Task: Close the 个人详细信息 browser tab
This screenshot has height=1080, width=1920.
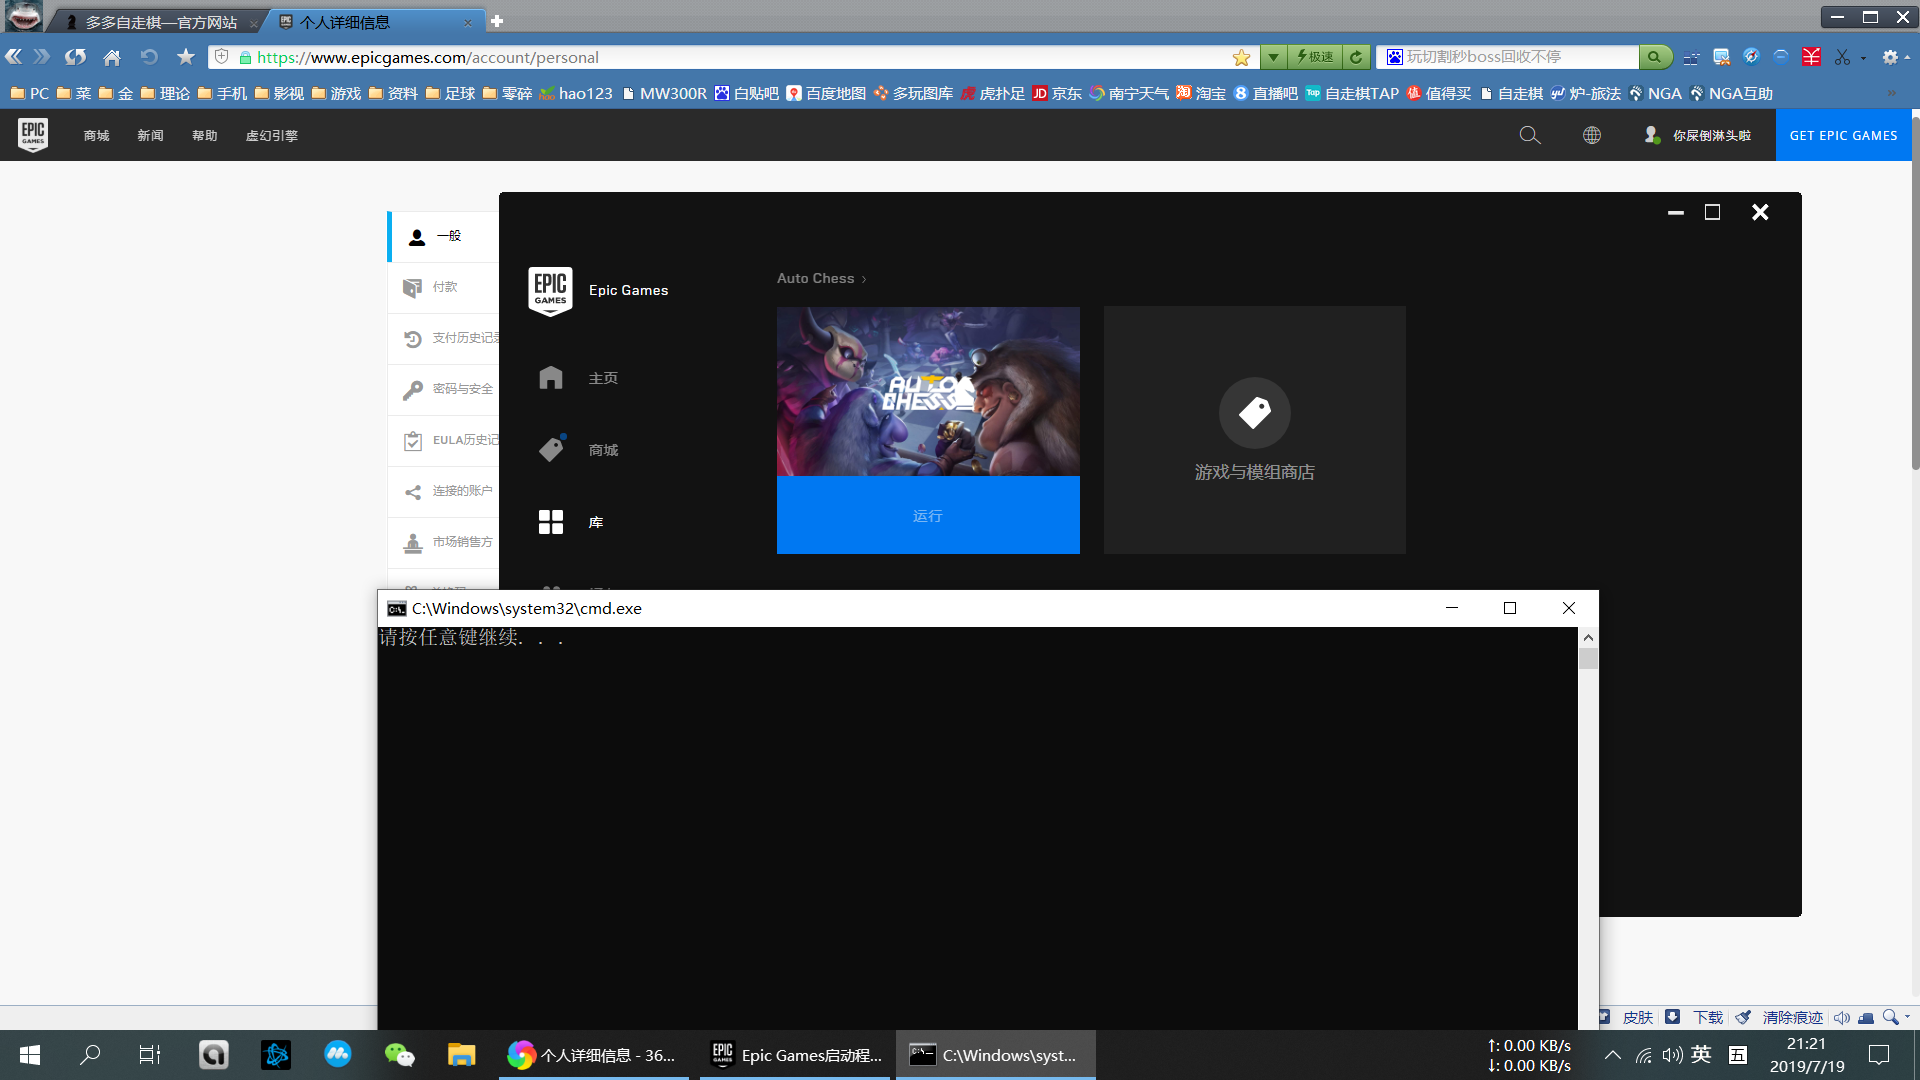Action: click(467, 22)
